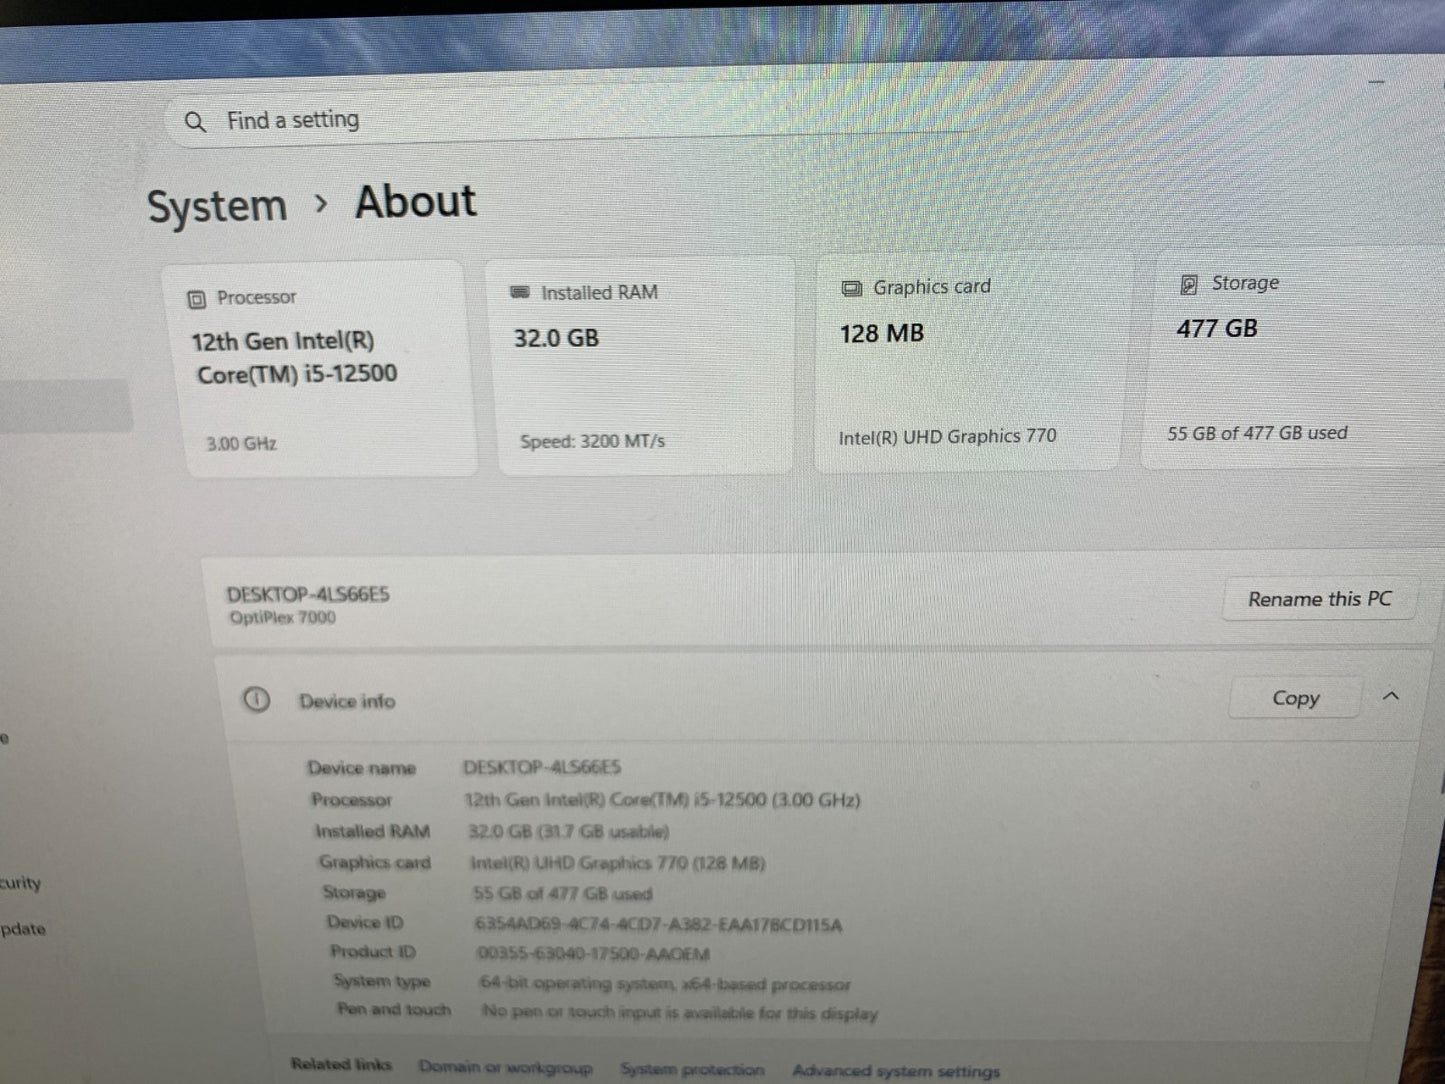Minimize the Settings window
1445x1084 pixels.
pos(1377,81)
